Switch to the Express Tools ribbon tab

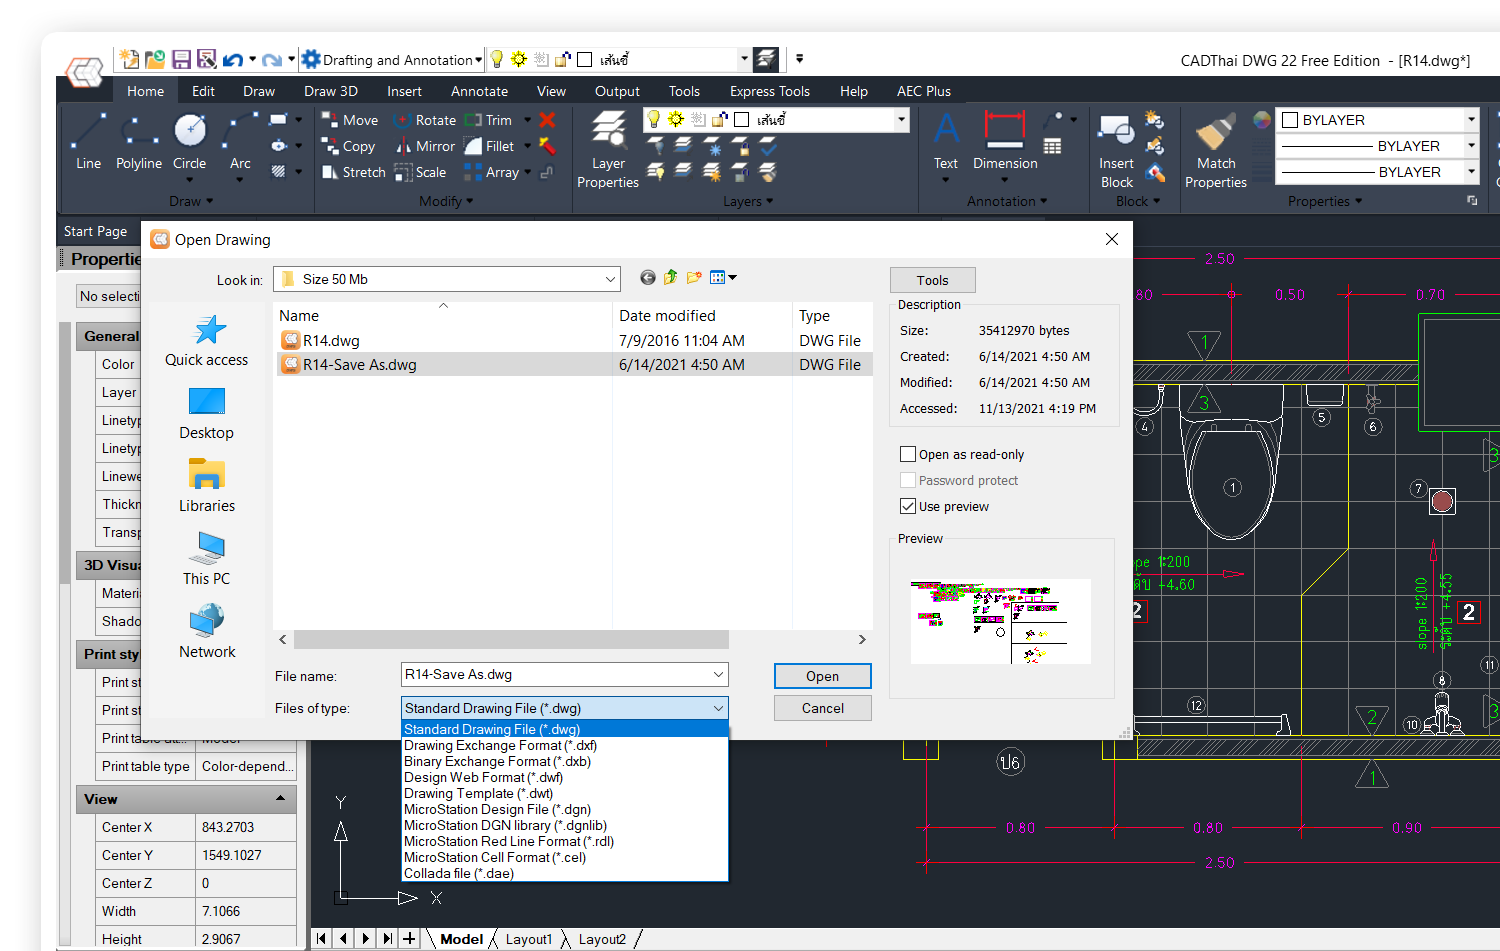pos(770,91)
